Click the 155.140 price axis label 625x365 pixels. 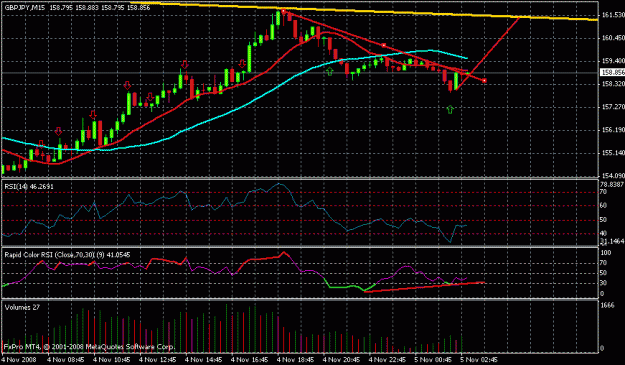613,153
